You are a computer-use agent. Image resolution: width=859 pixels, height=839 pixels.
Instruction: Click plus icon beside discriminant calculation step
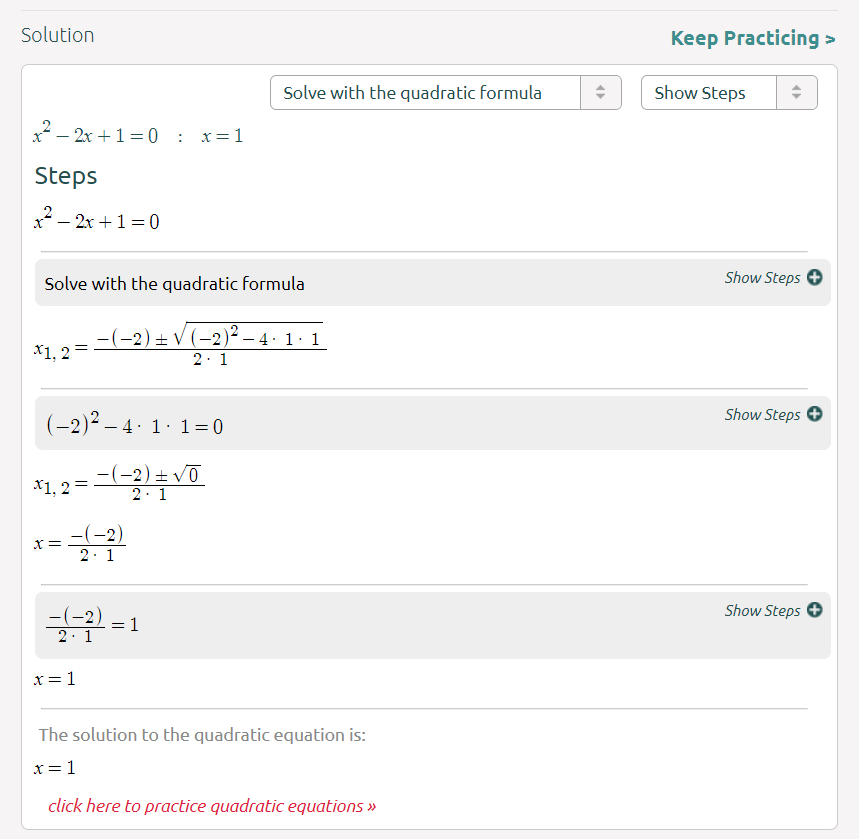tap(814, 414)
